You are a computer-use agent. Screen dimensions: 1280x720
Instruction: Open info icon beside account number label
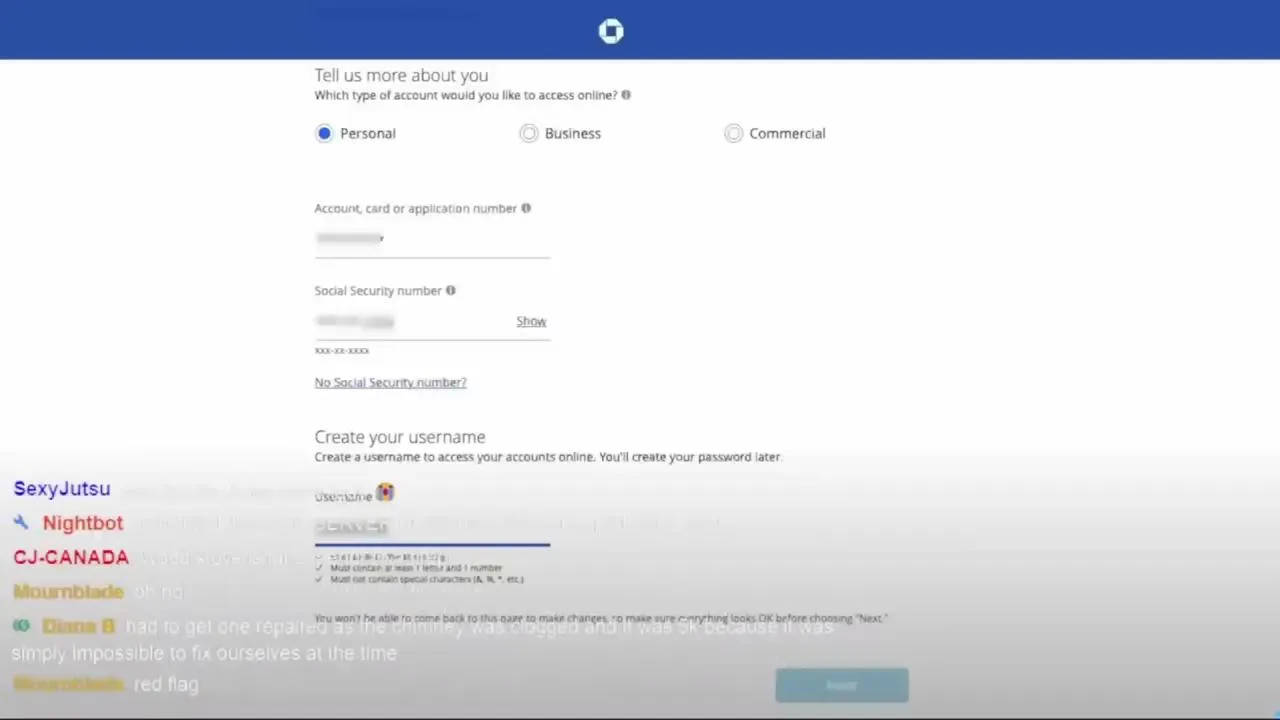[x=526, y=208]
